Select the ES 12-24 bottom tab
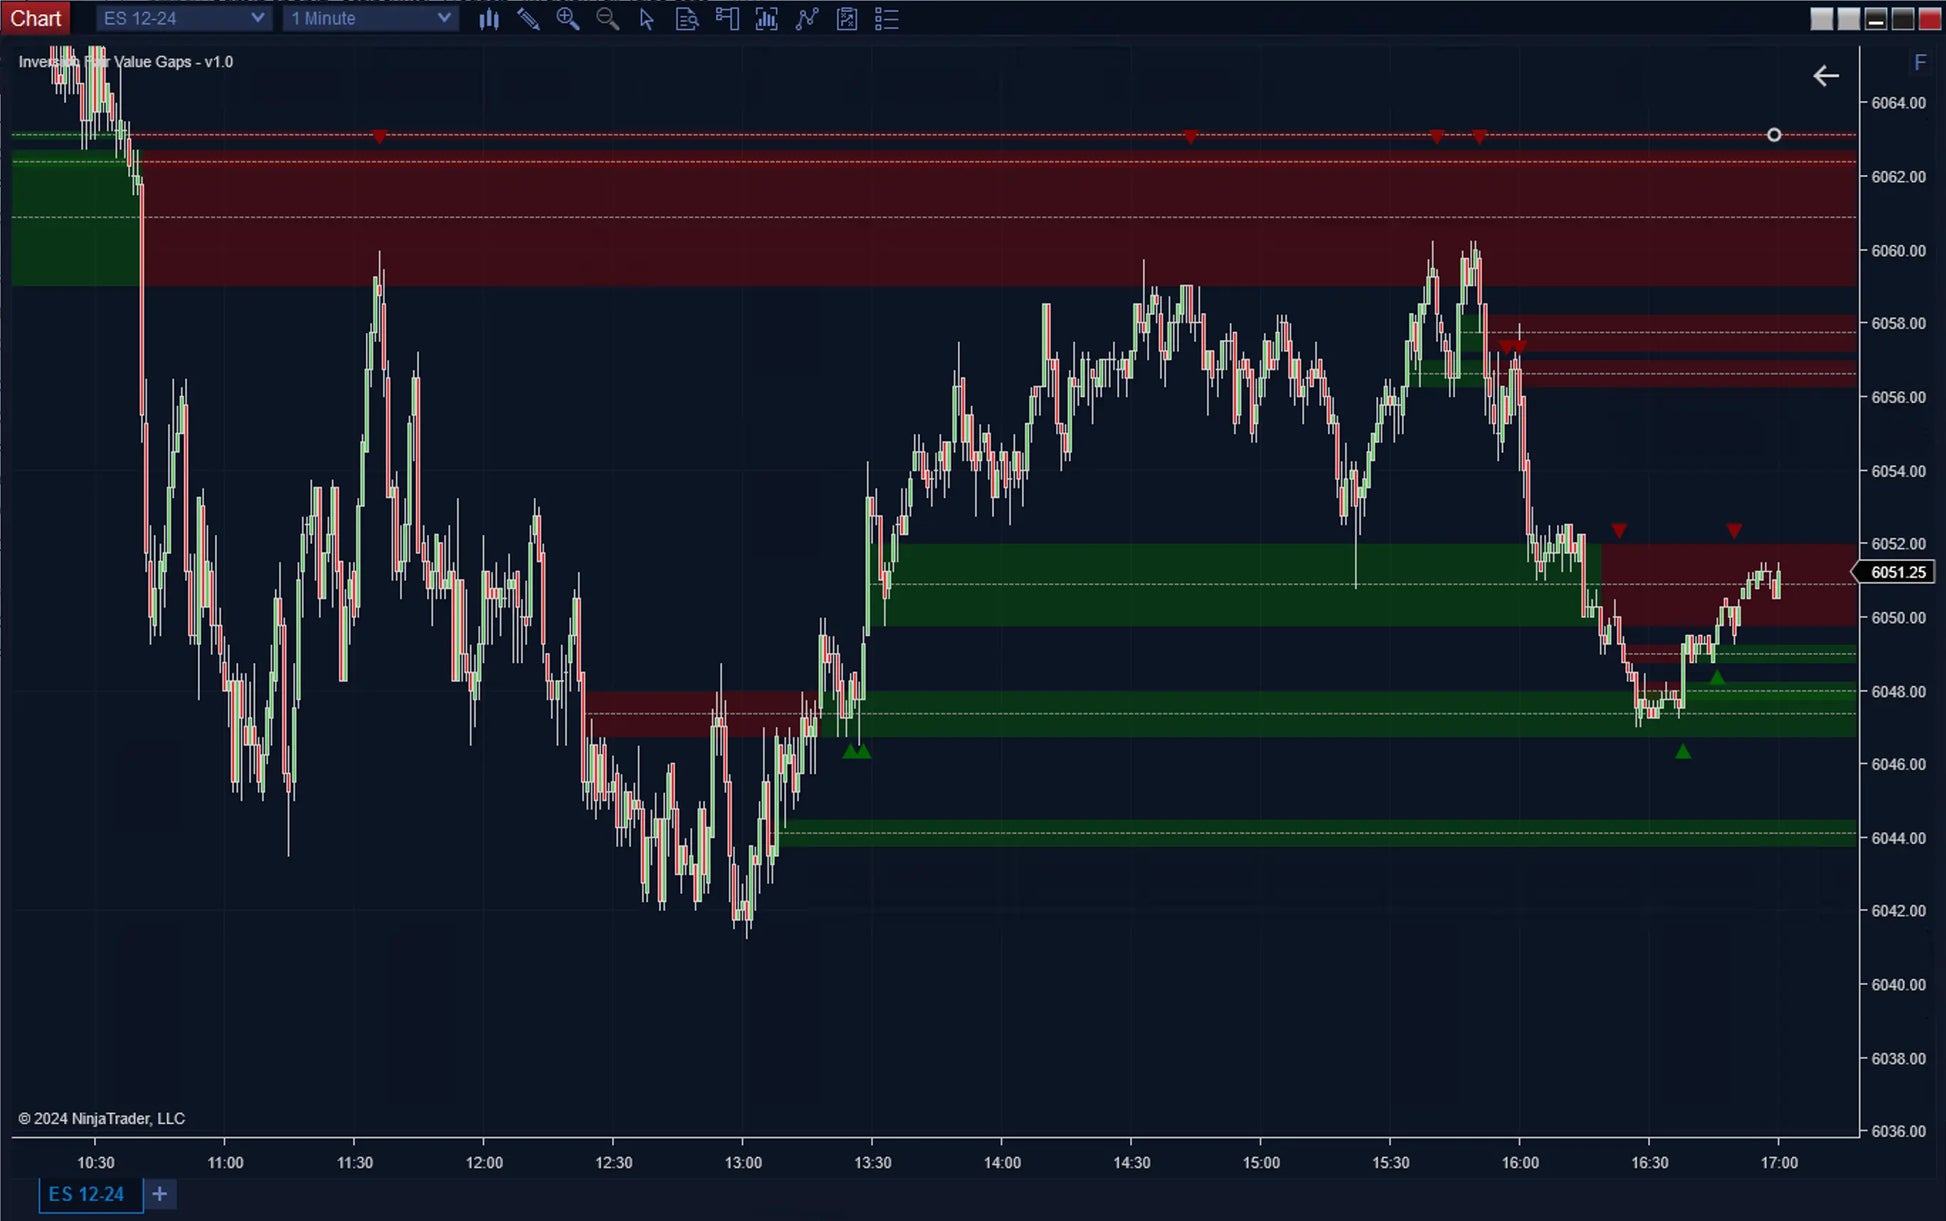 coord(86,1194)
